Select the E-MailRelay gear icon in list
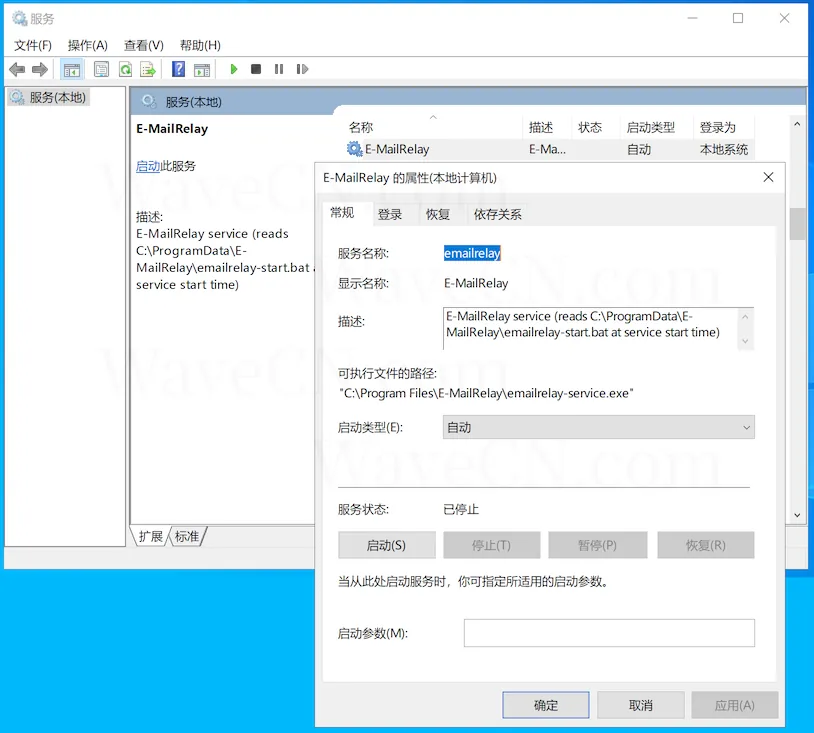The height and width of the screenshot is (733, 814). tap(355, 149)
